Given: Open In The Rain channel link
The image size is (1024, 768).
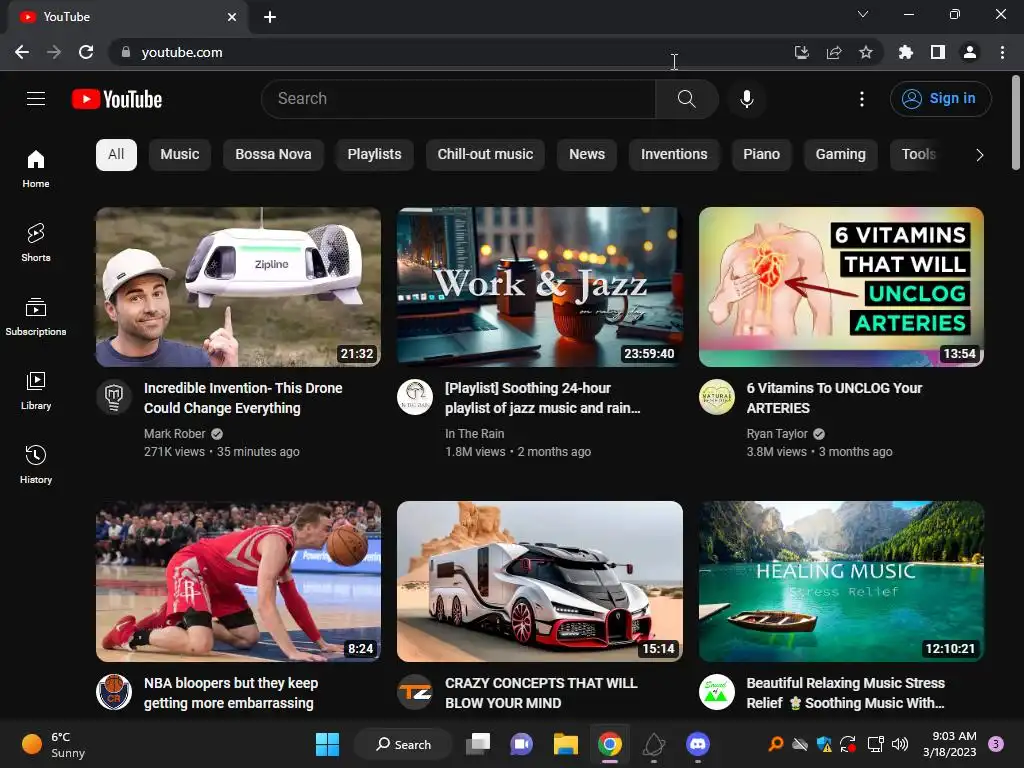Looking at the screenshot, I should [x=474, y=434].
